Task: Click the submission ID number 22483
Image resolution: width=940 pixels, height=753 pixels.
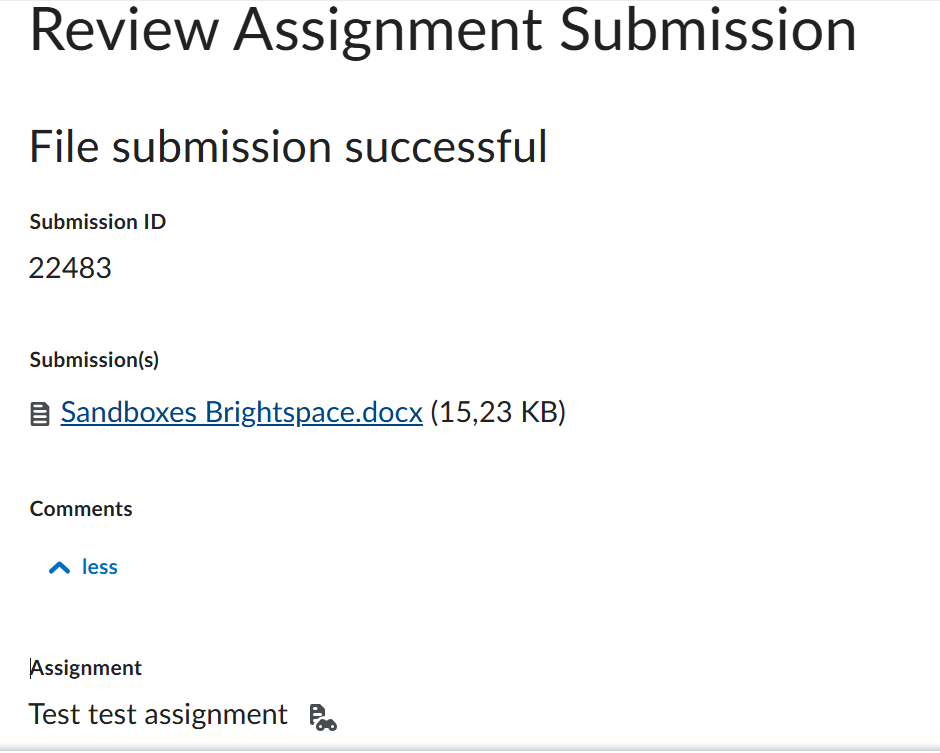Action: point(70,268)
